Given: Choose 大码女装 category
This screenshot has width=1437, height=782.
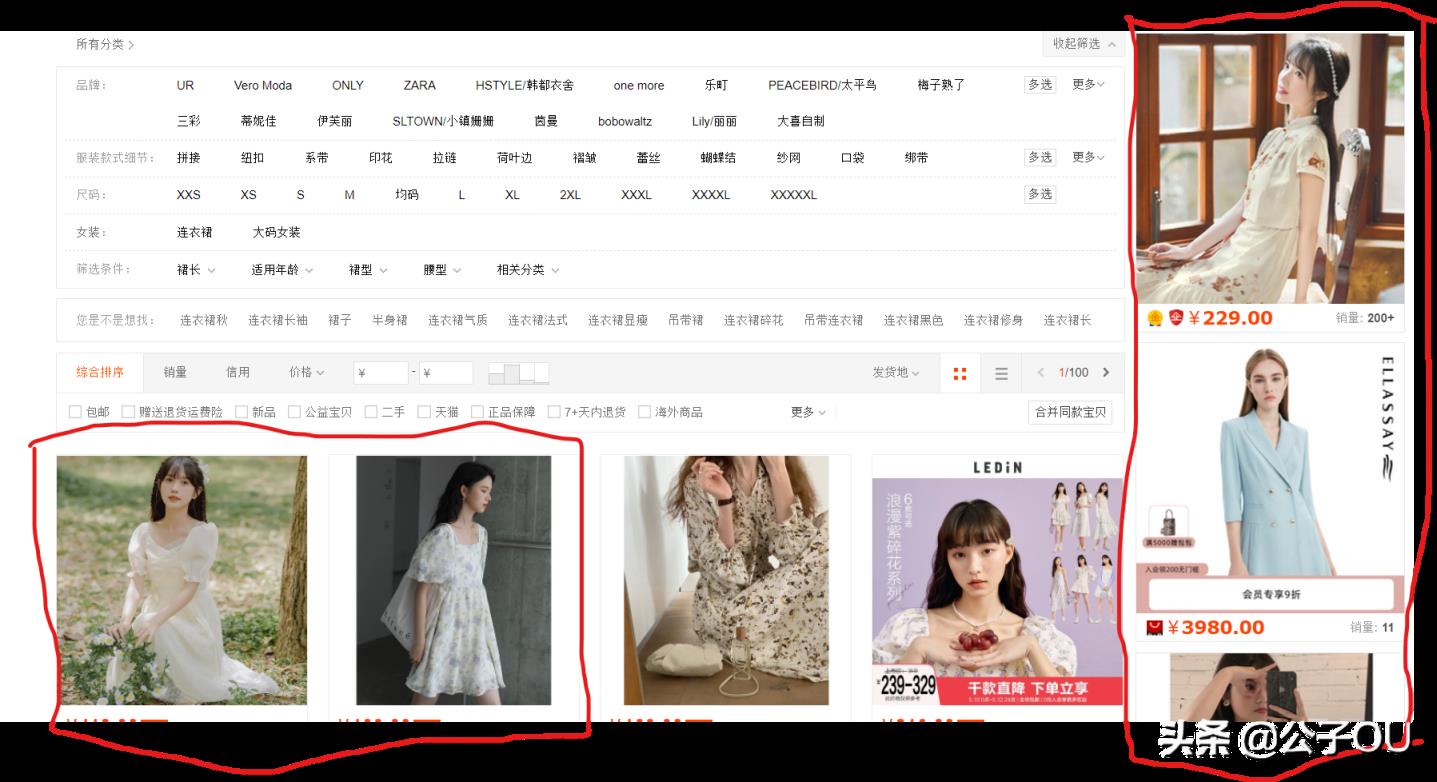Looking at the screenshot, I should point(276,232).
